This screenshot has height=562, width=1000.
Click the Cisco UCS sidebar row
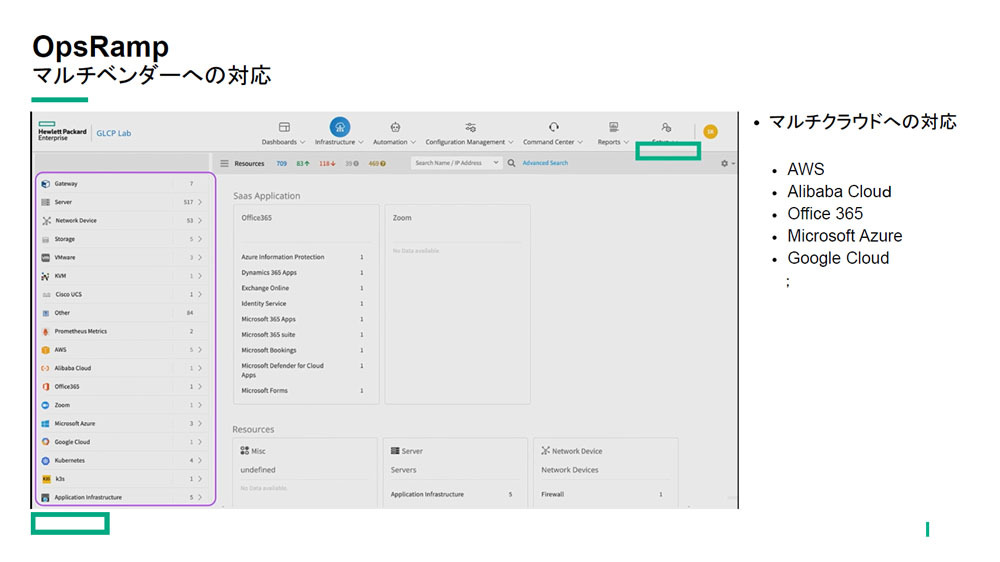point(122,295)
